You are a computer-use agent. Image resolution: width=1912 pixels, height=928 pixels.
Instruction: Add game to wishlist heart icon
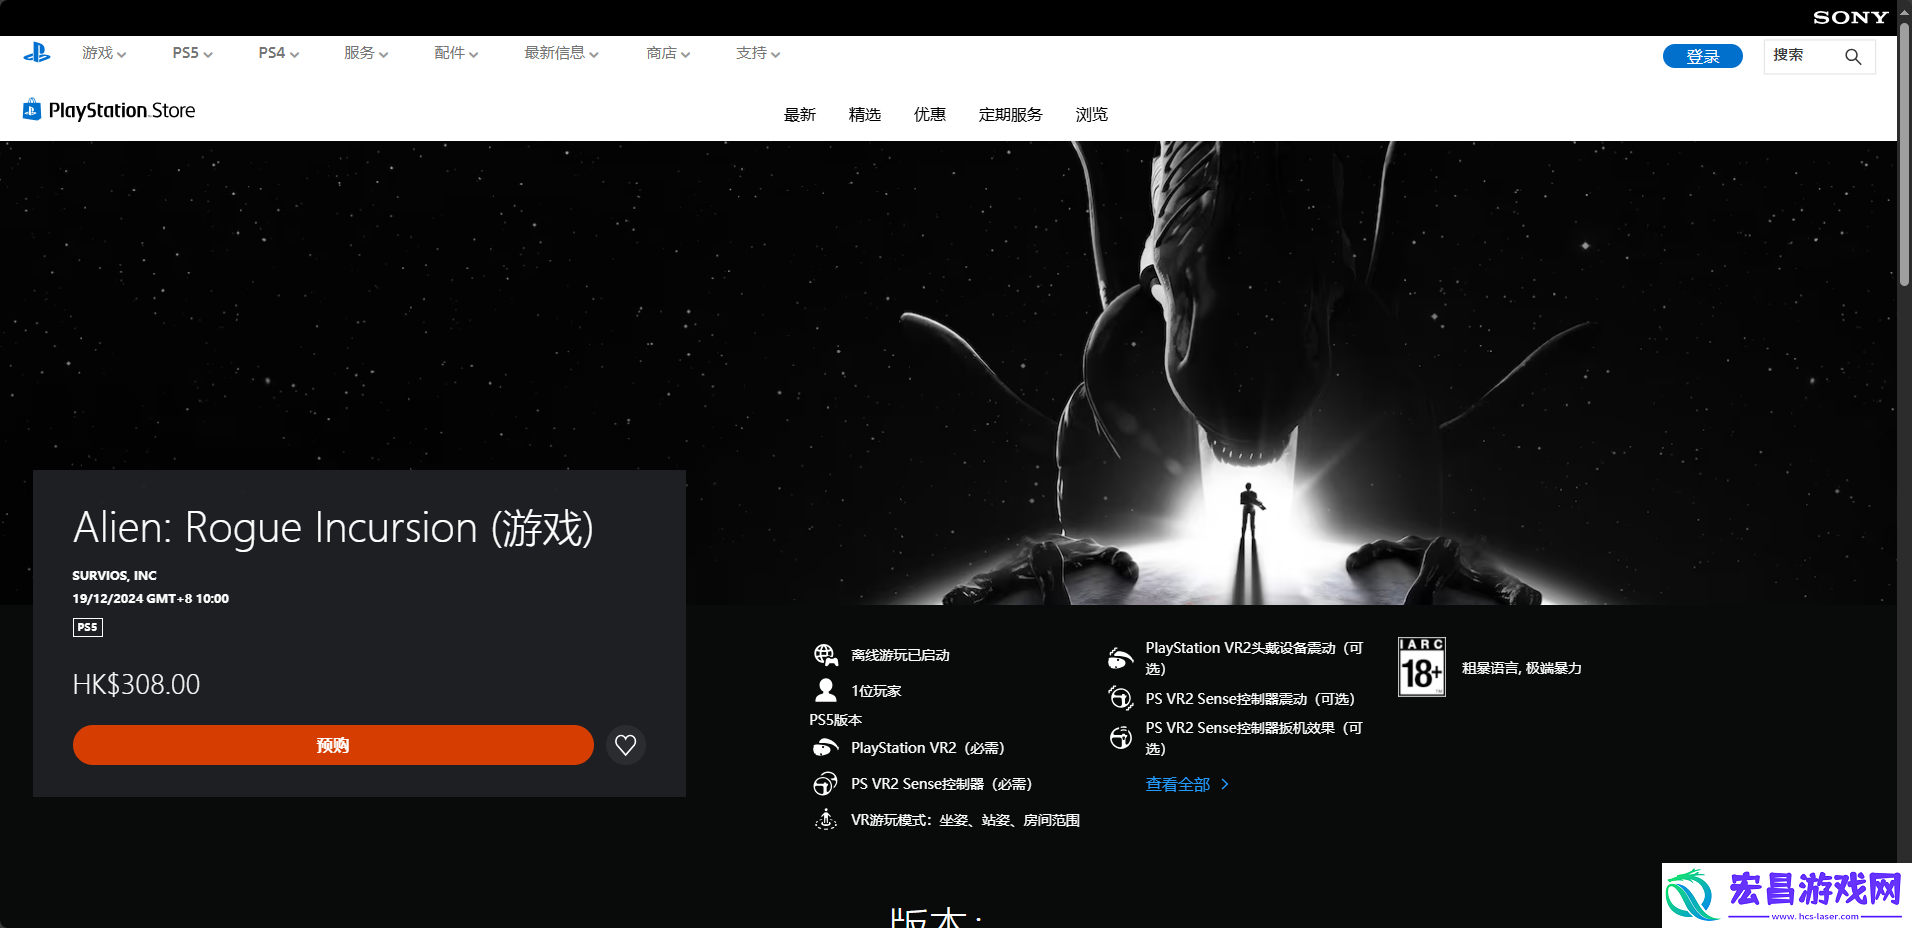[626, 745]
